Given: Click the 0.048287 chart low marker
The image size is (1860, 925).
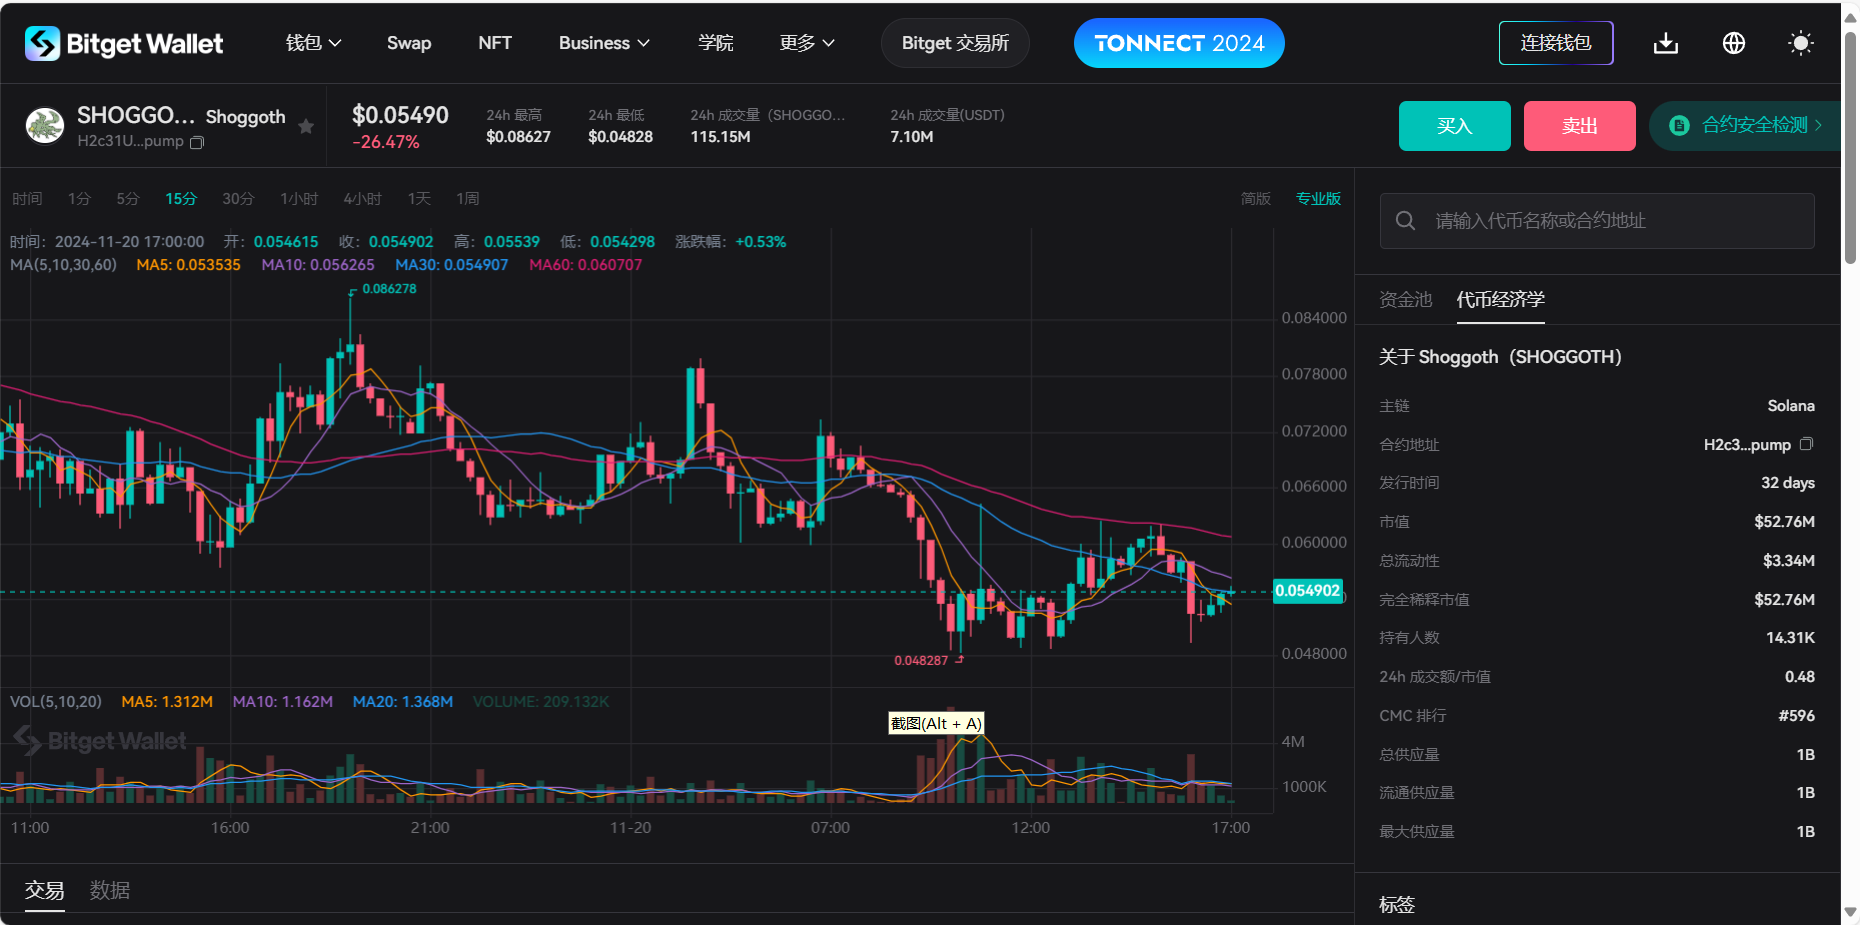Looking at the screenshot, I should (x=921, y=661).
